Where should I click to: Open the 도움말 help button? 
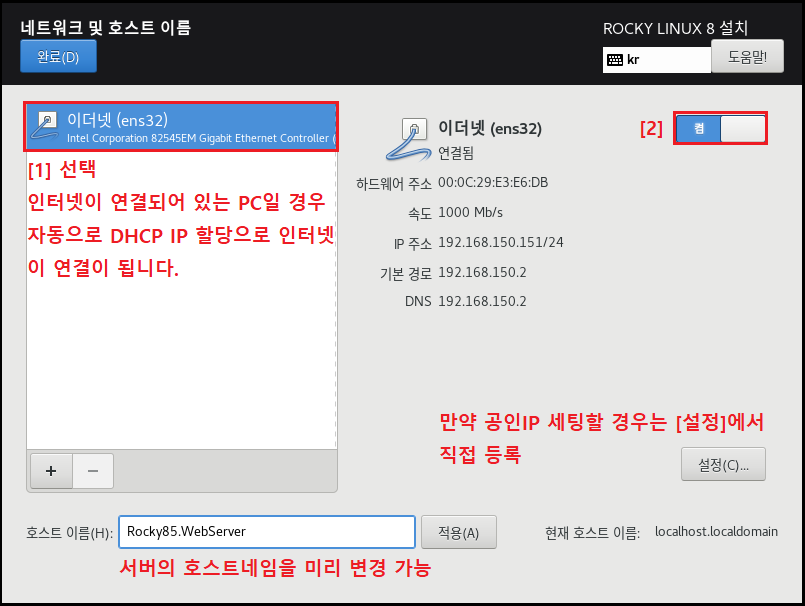tap(747, 56)
